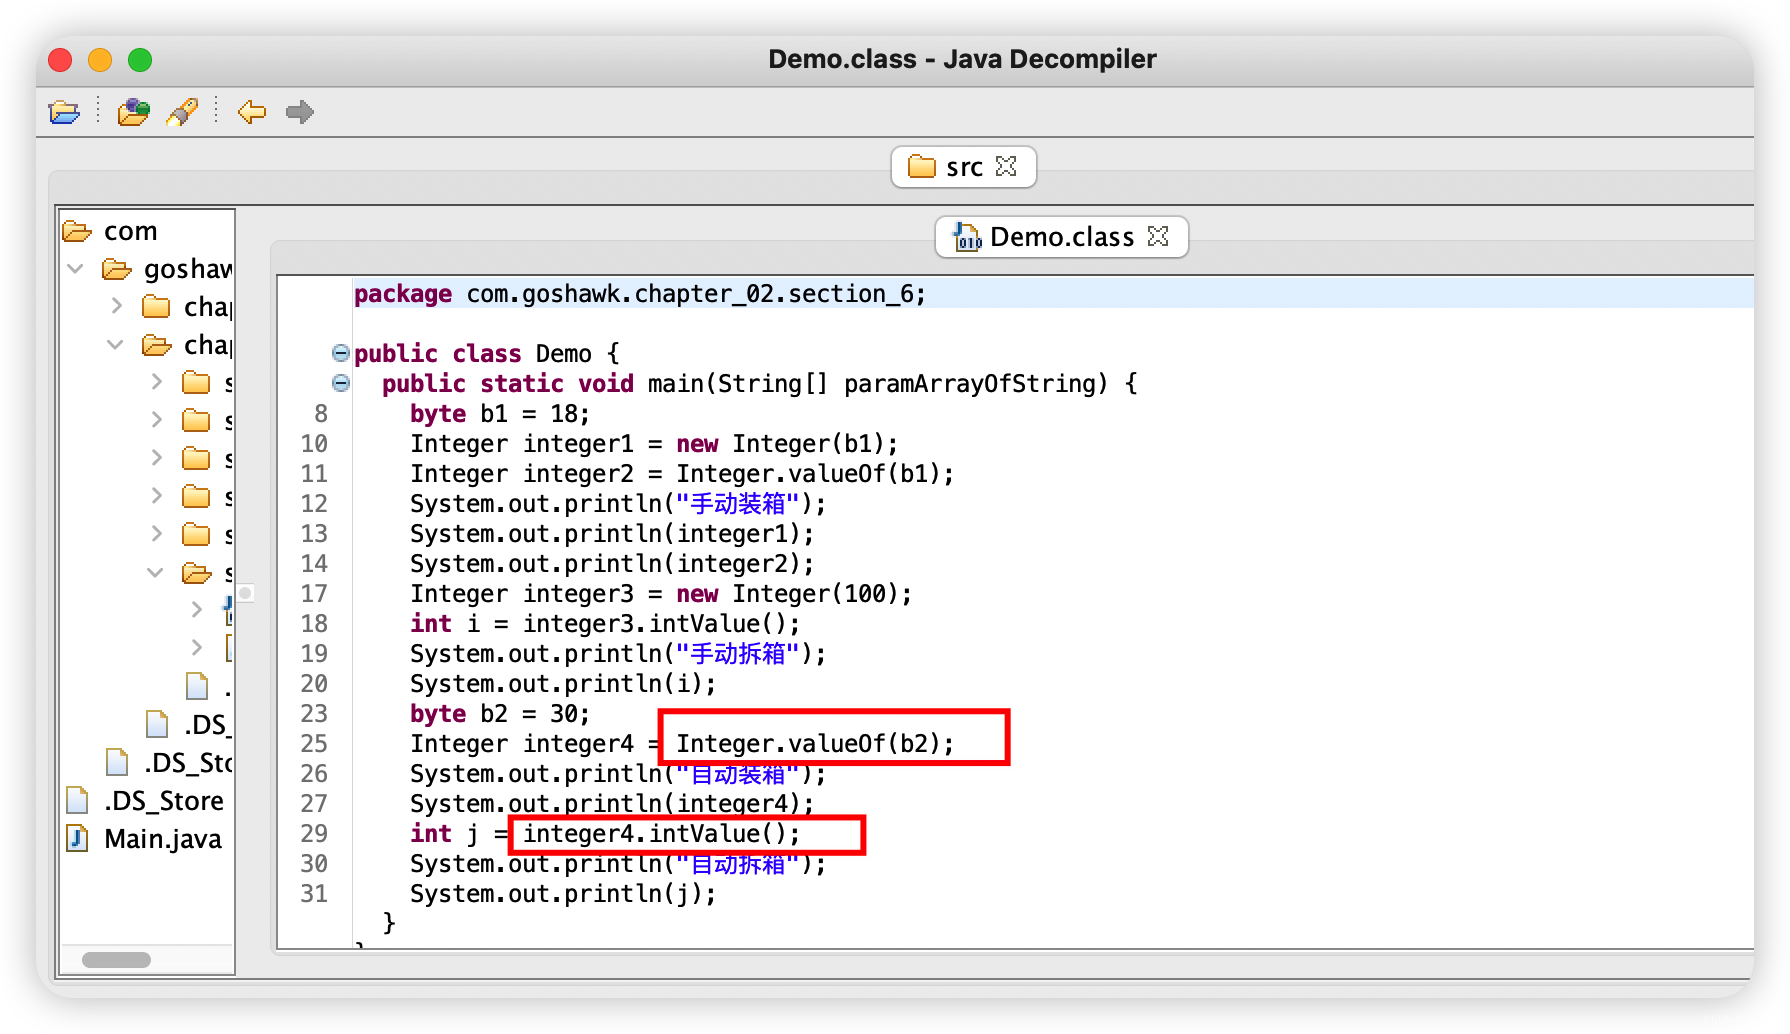
Task: Select the bottom .DS_Store file
Action: [x=163, y=801]
